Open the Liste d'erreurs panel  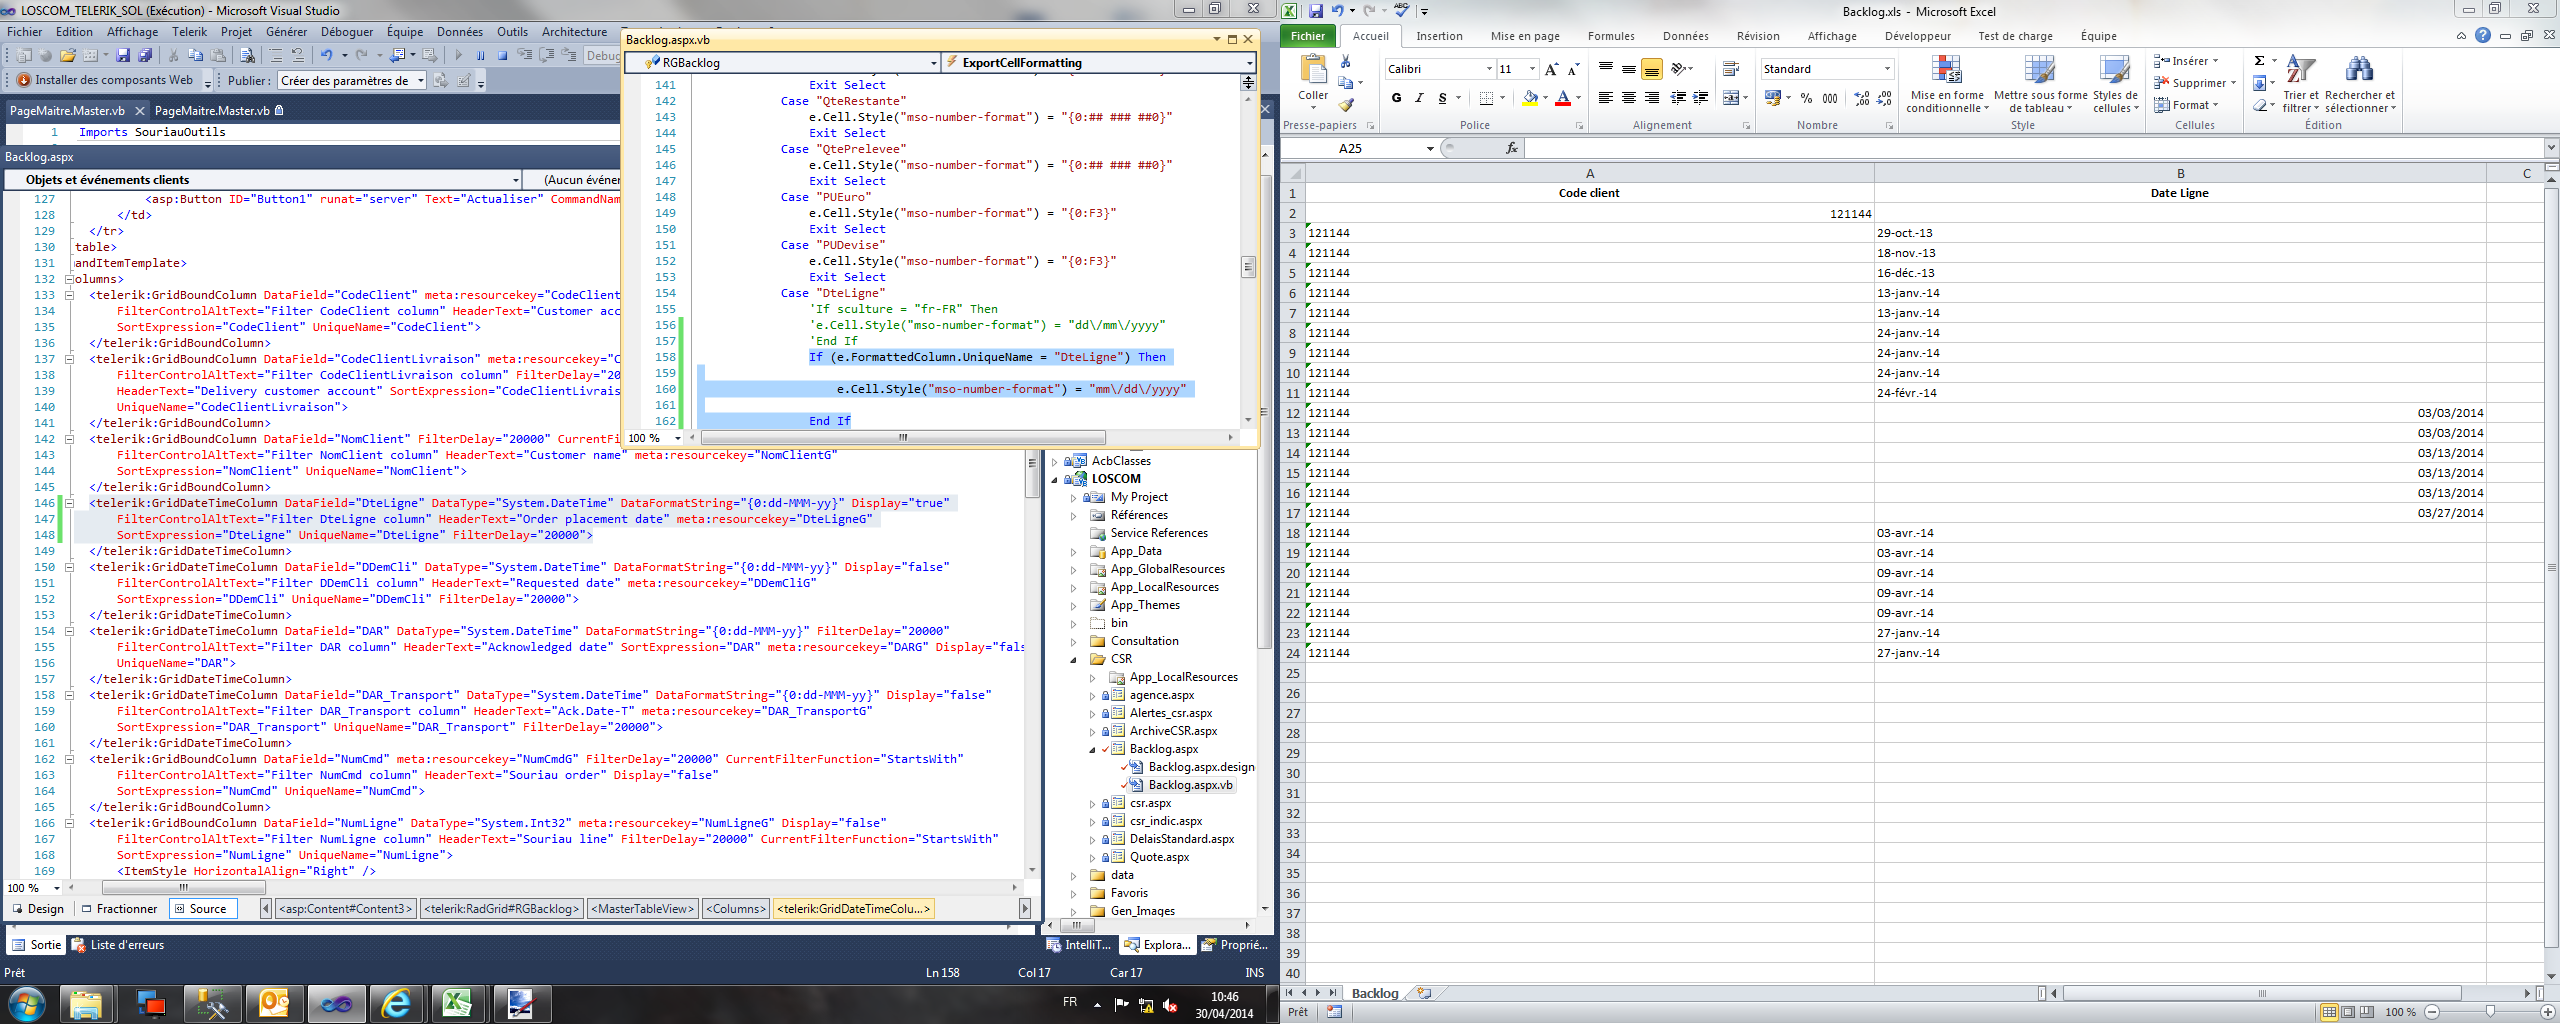click(118, 945)
